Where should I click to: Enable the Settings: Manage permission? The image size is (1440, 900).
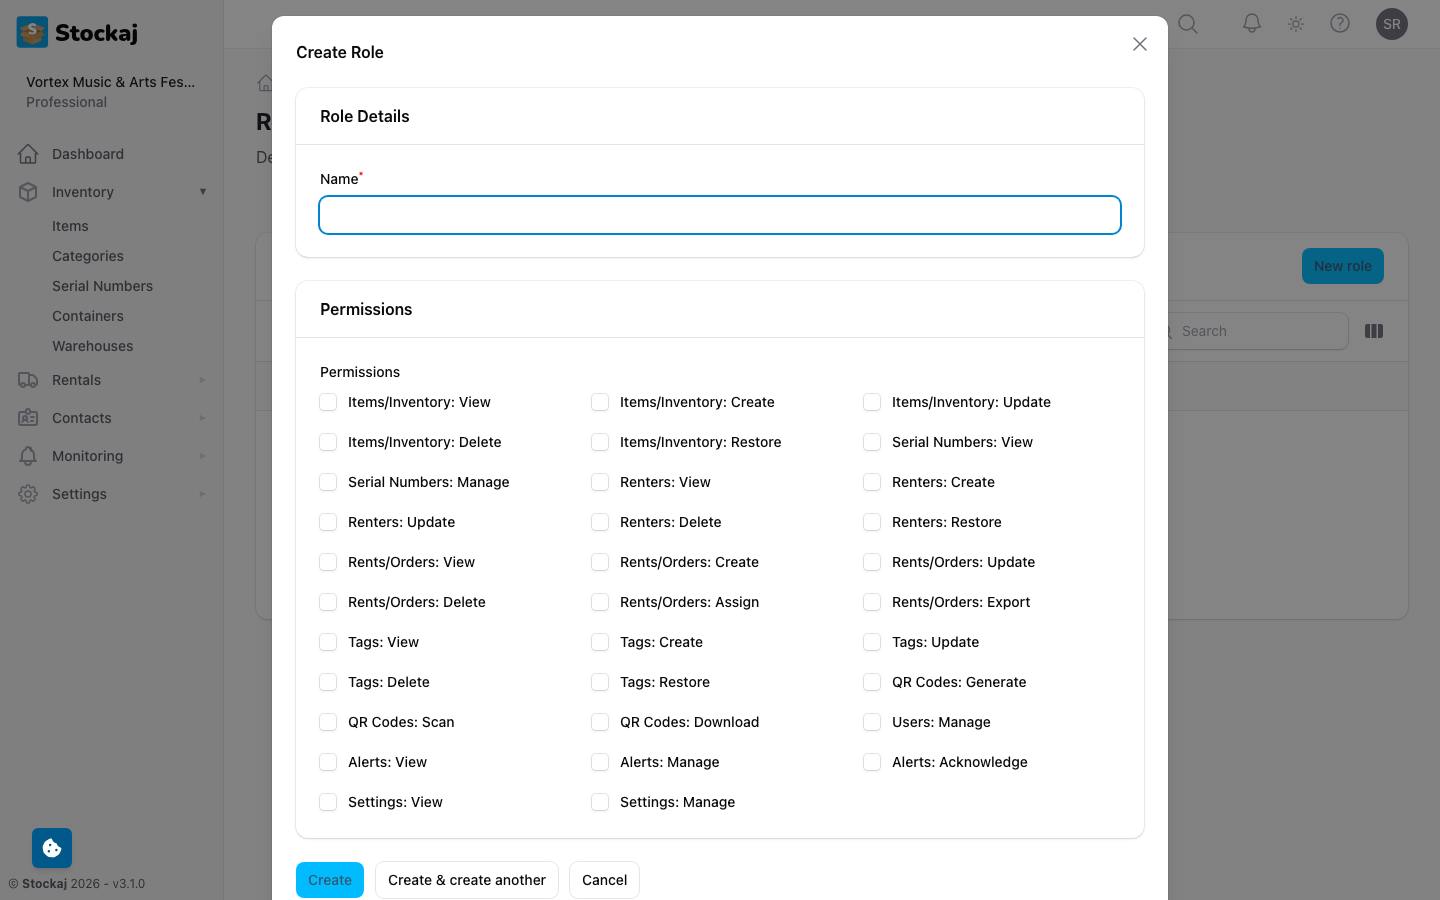pyautogui.click(x=600, y=802)
